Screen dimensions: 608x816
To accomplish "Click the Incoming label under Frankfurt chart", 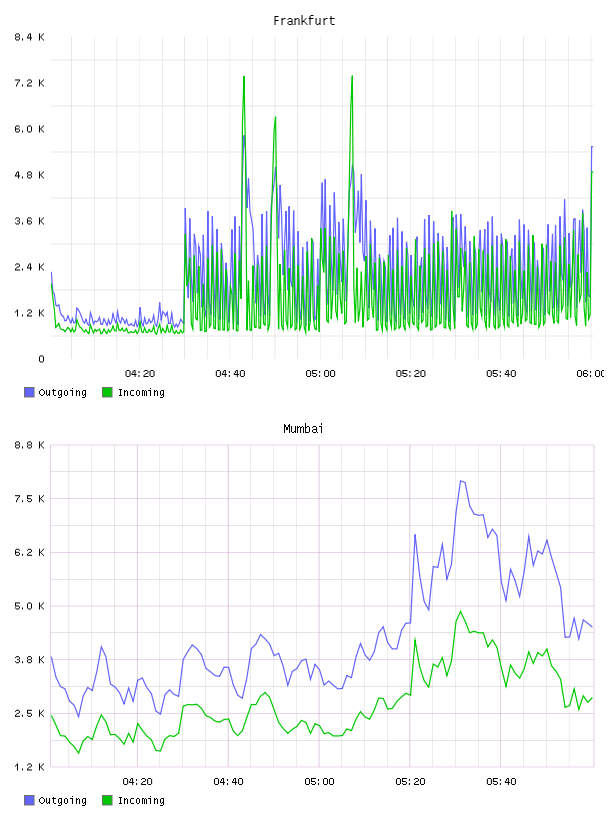I will point(141,392).
